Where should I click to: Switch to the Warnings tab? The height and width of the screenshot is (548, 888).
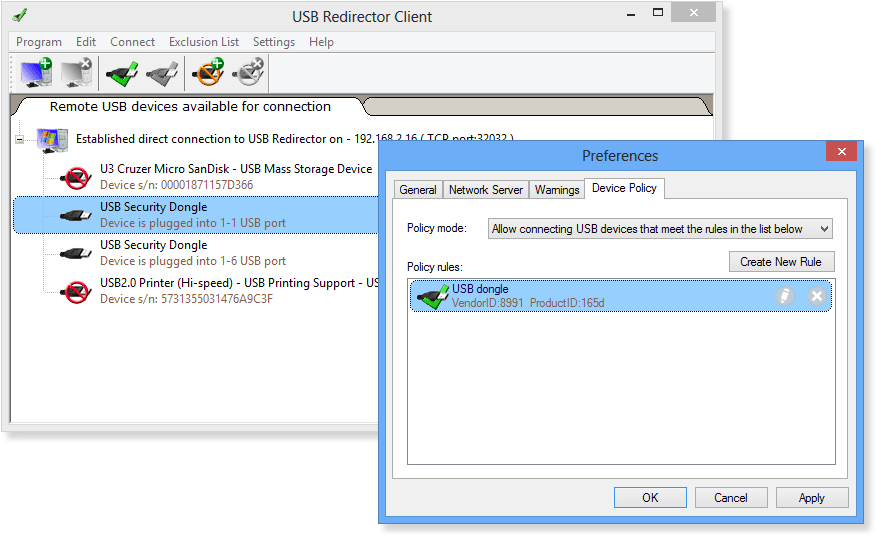[557, 190]
